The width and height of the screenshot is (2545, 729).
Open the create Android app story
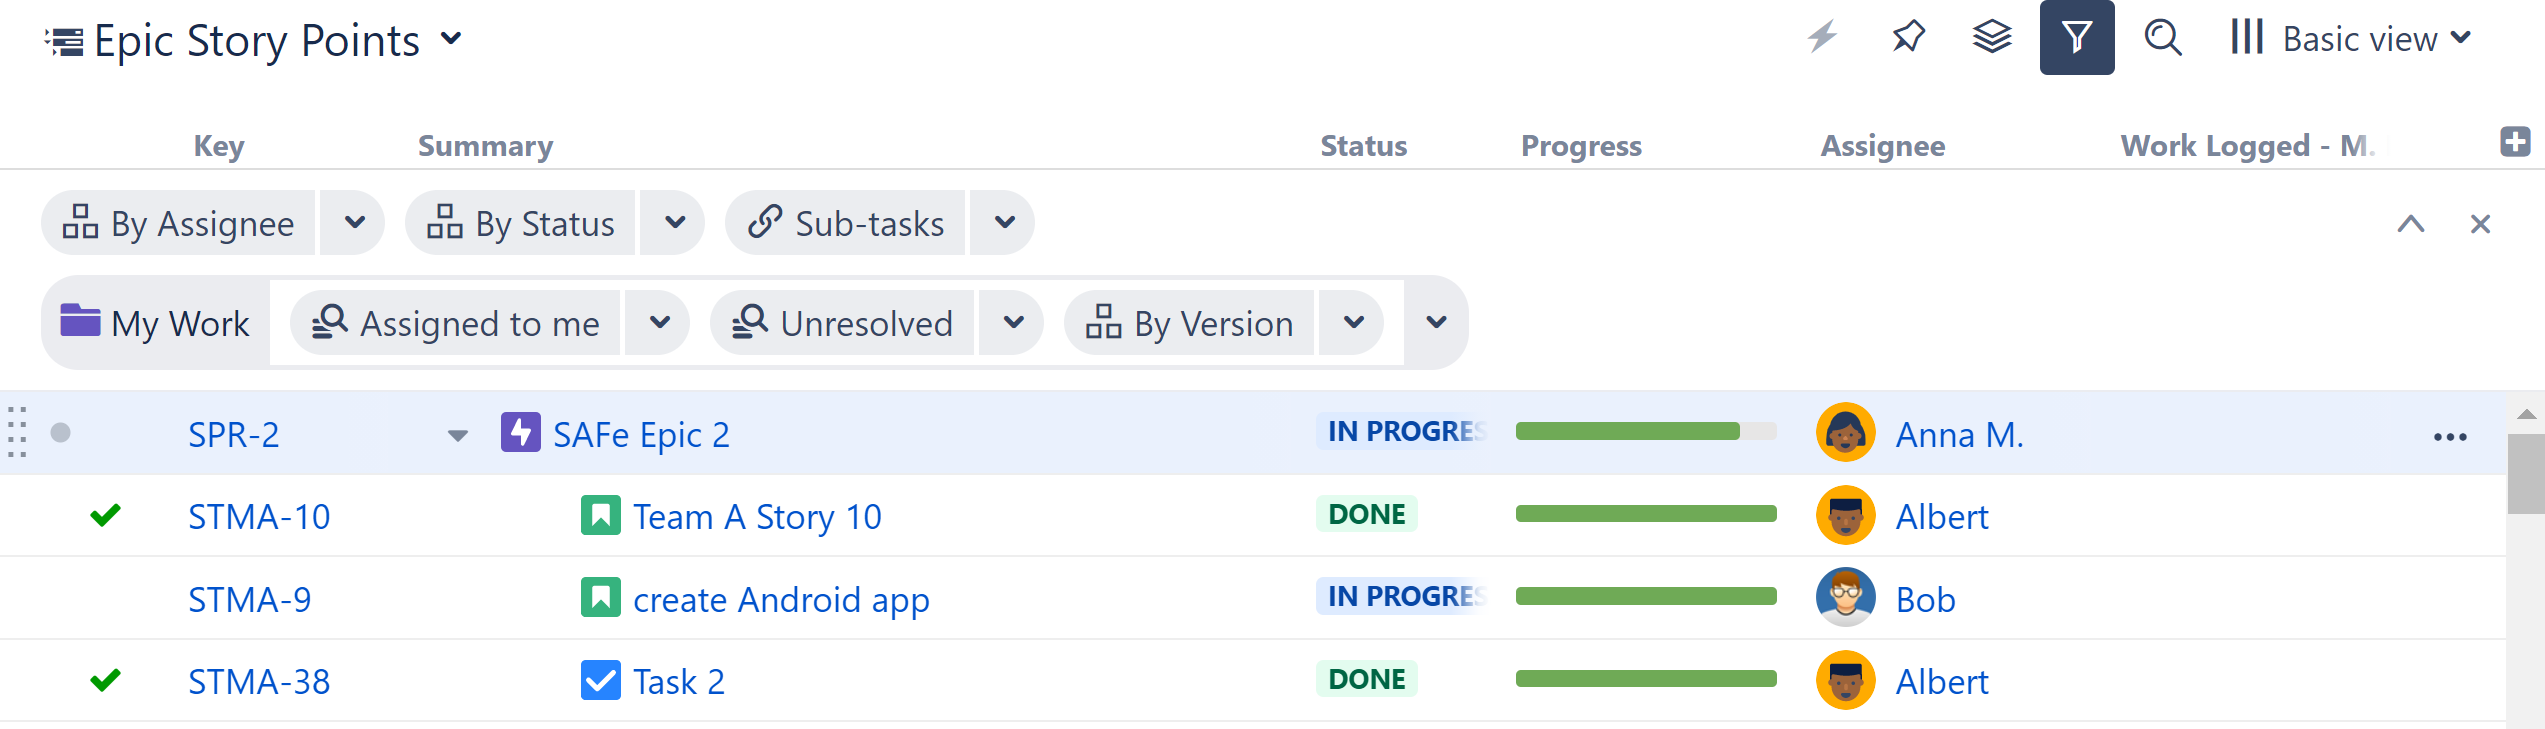(x=780, y=600)
